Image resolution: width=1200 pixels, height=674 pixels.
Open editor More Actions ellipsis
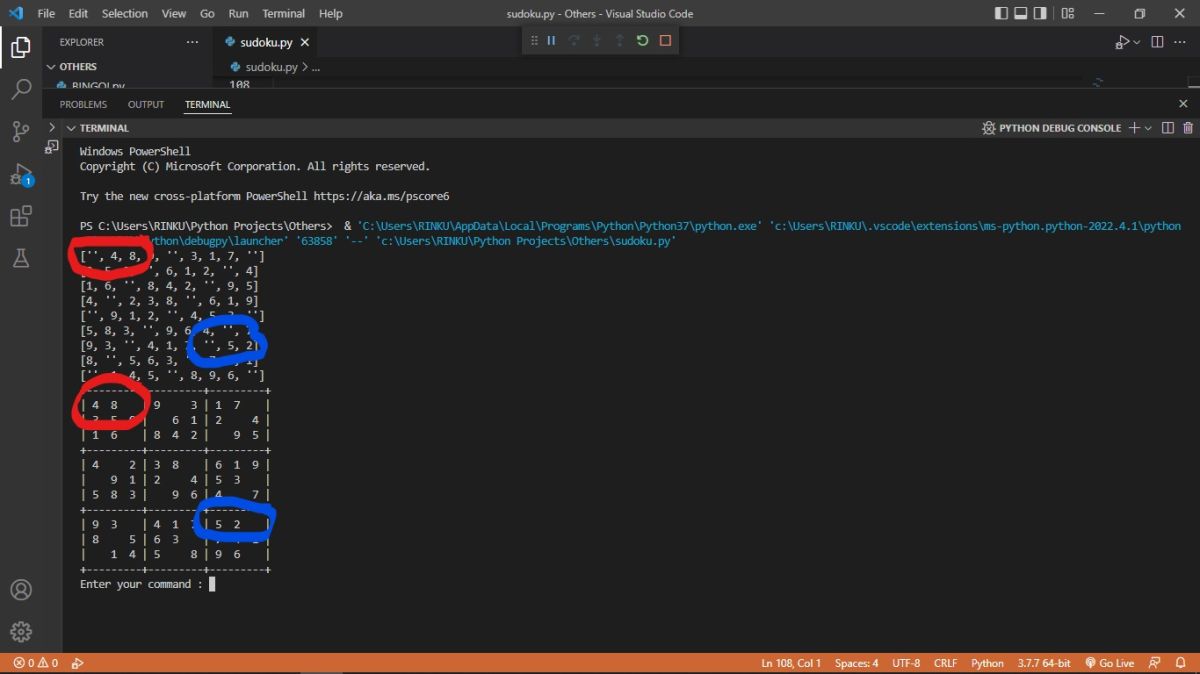pyautogui.click(x=1182, y=42)
